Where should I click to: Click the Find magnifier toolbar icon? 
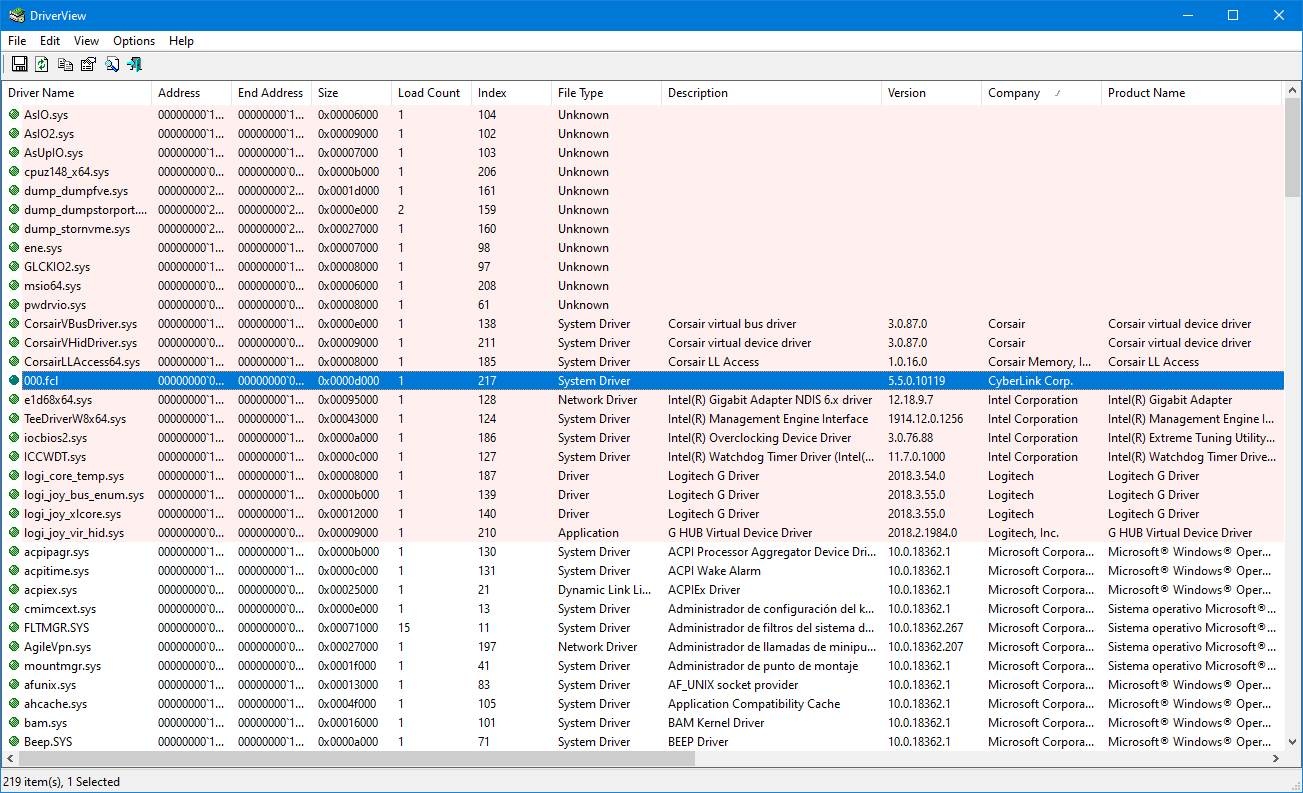112,65
